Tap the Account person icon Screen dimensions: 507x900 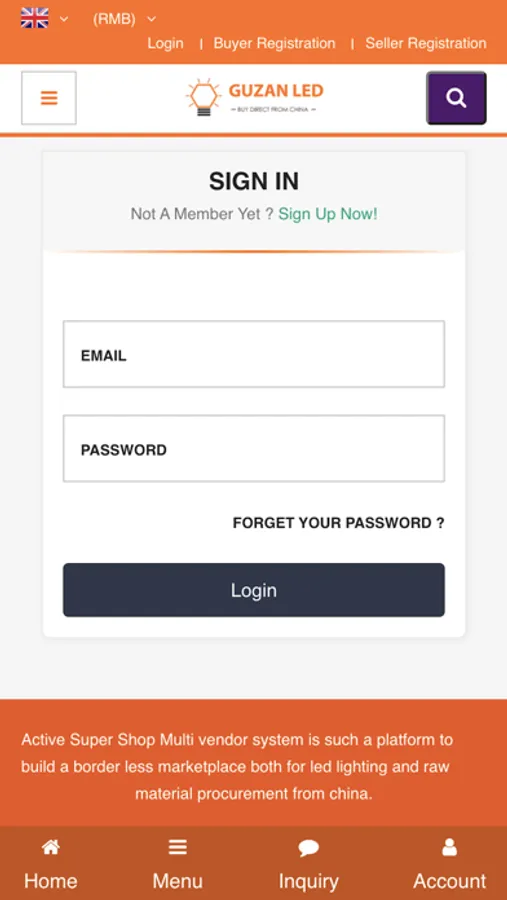pyautogui.click(x=450, y=847)
